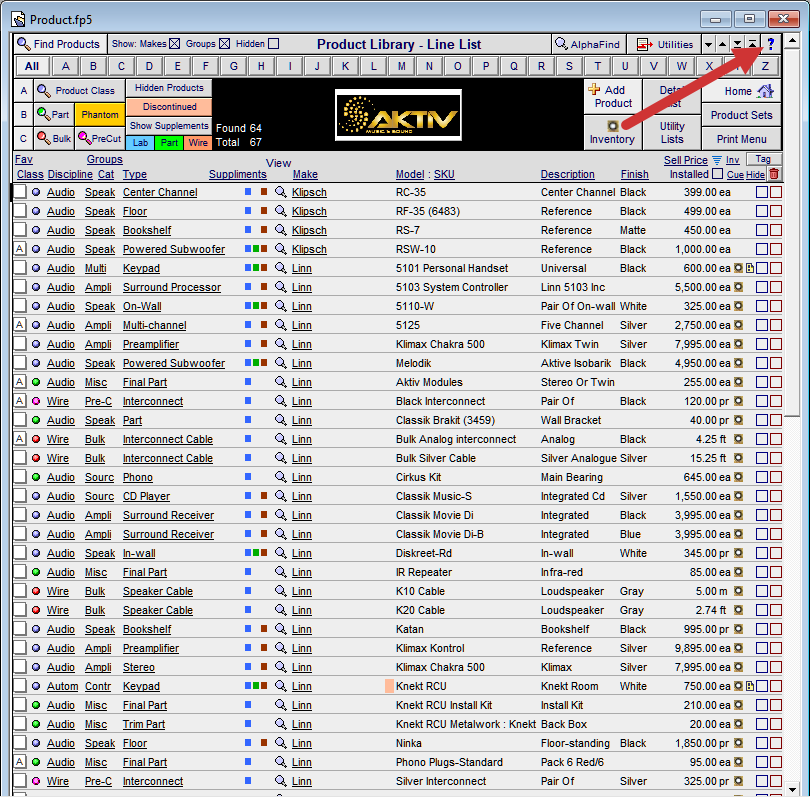
Task: Sort by the Sell Price header
Action: [686, 160]
